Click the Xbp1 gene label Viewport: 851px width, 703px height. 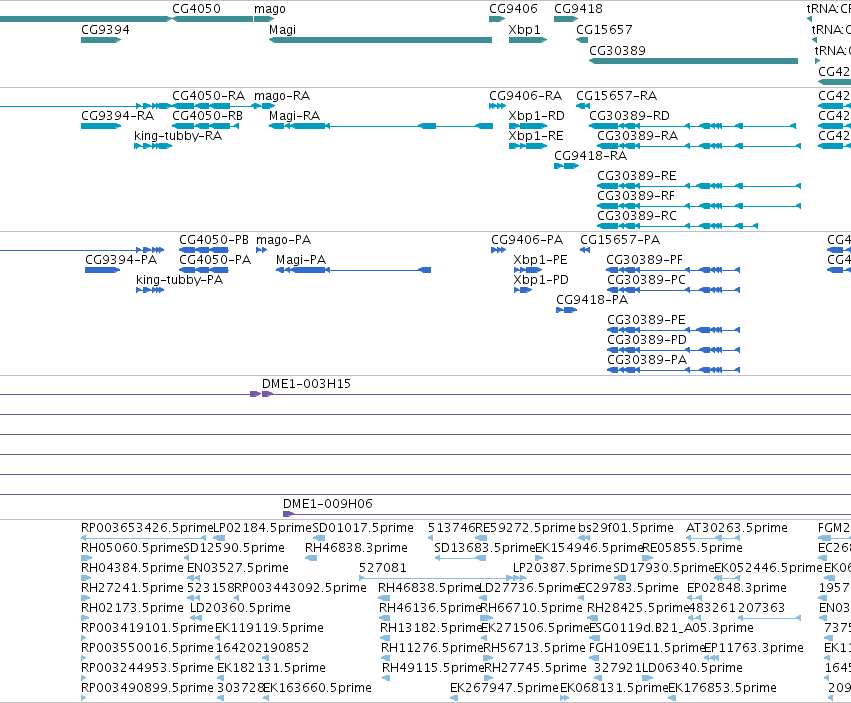click(524, 29)
